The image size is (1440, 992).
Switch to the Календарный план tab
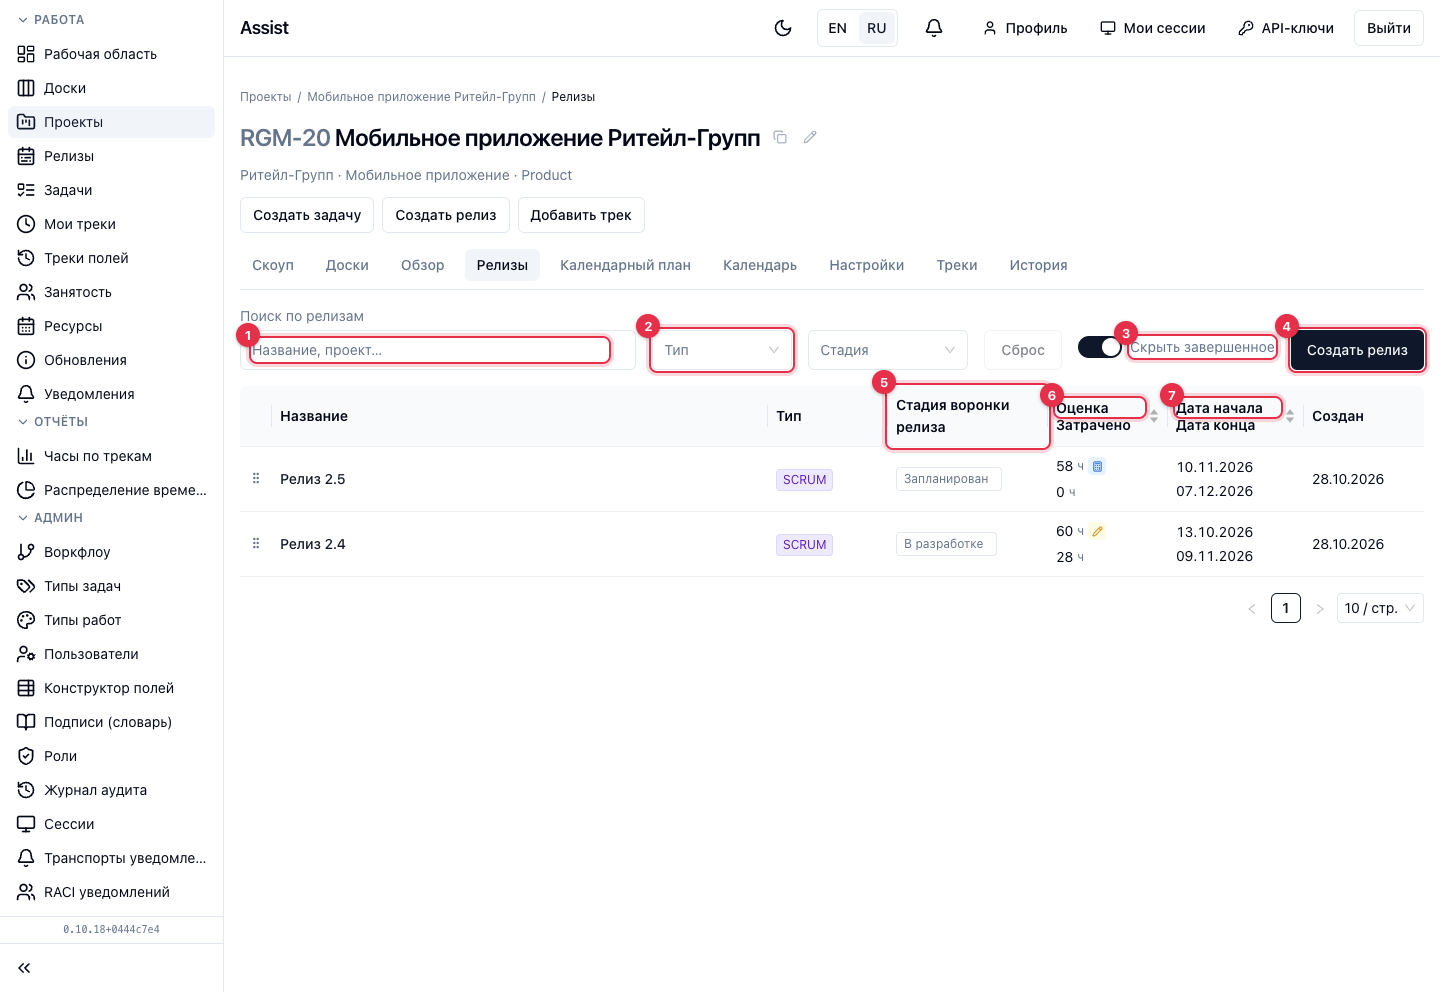pyautogui.click(x=625, y=265)
